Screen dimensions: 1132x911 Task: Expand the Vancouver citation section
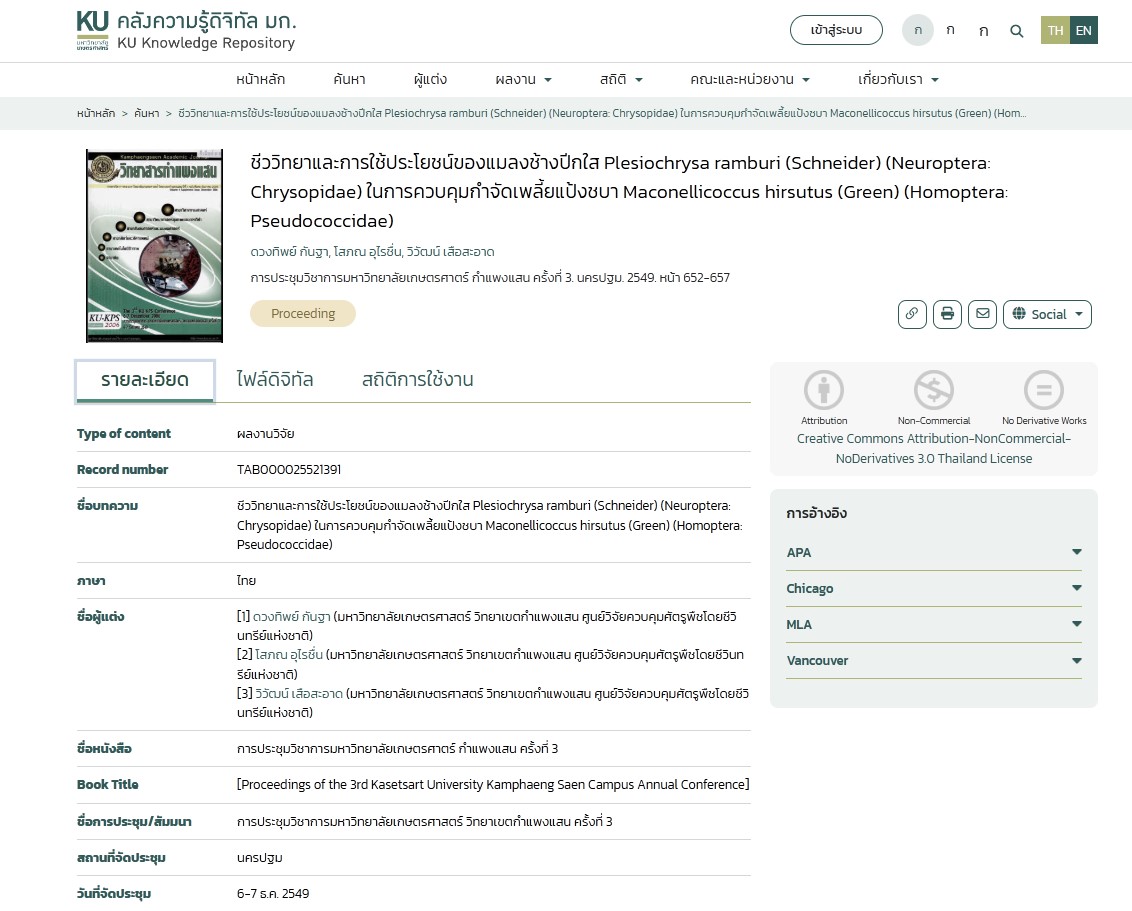[933, 661]
